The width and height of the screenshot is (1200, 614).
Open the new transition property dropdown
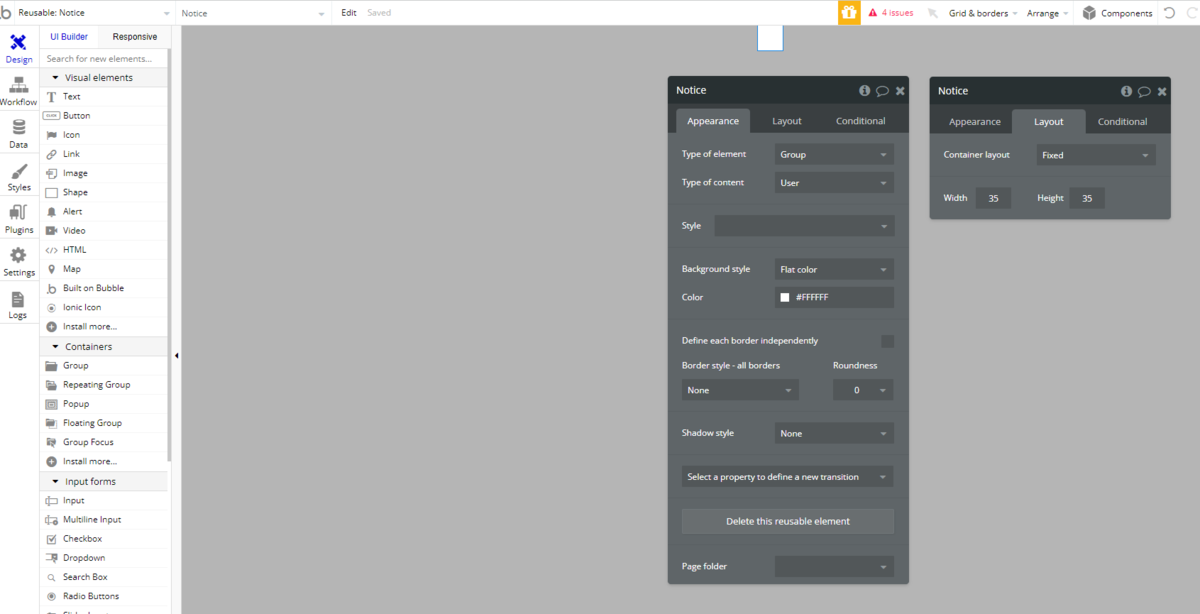point(788,477)
